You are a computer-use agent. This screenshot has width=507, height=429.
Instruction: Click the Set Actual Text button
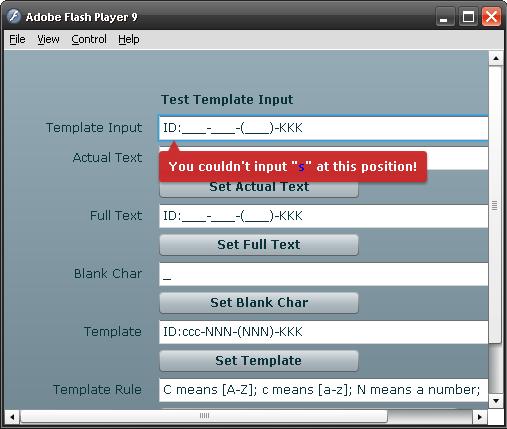click(x=259, y=189)
